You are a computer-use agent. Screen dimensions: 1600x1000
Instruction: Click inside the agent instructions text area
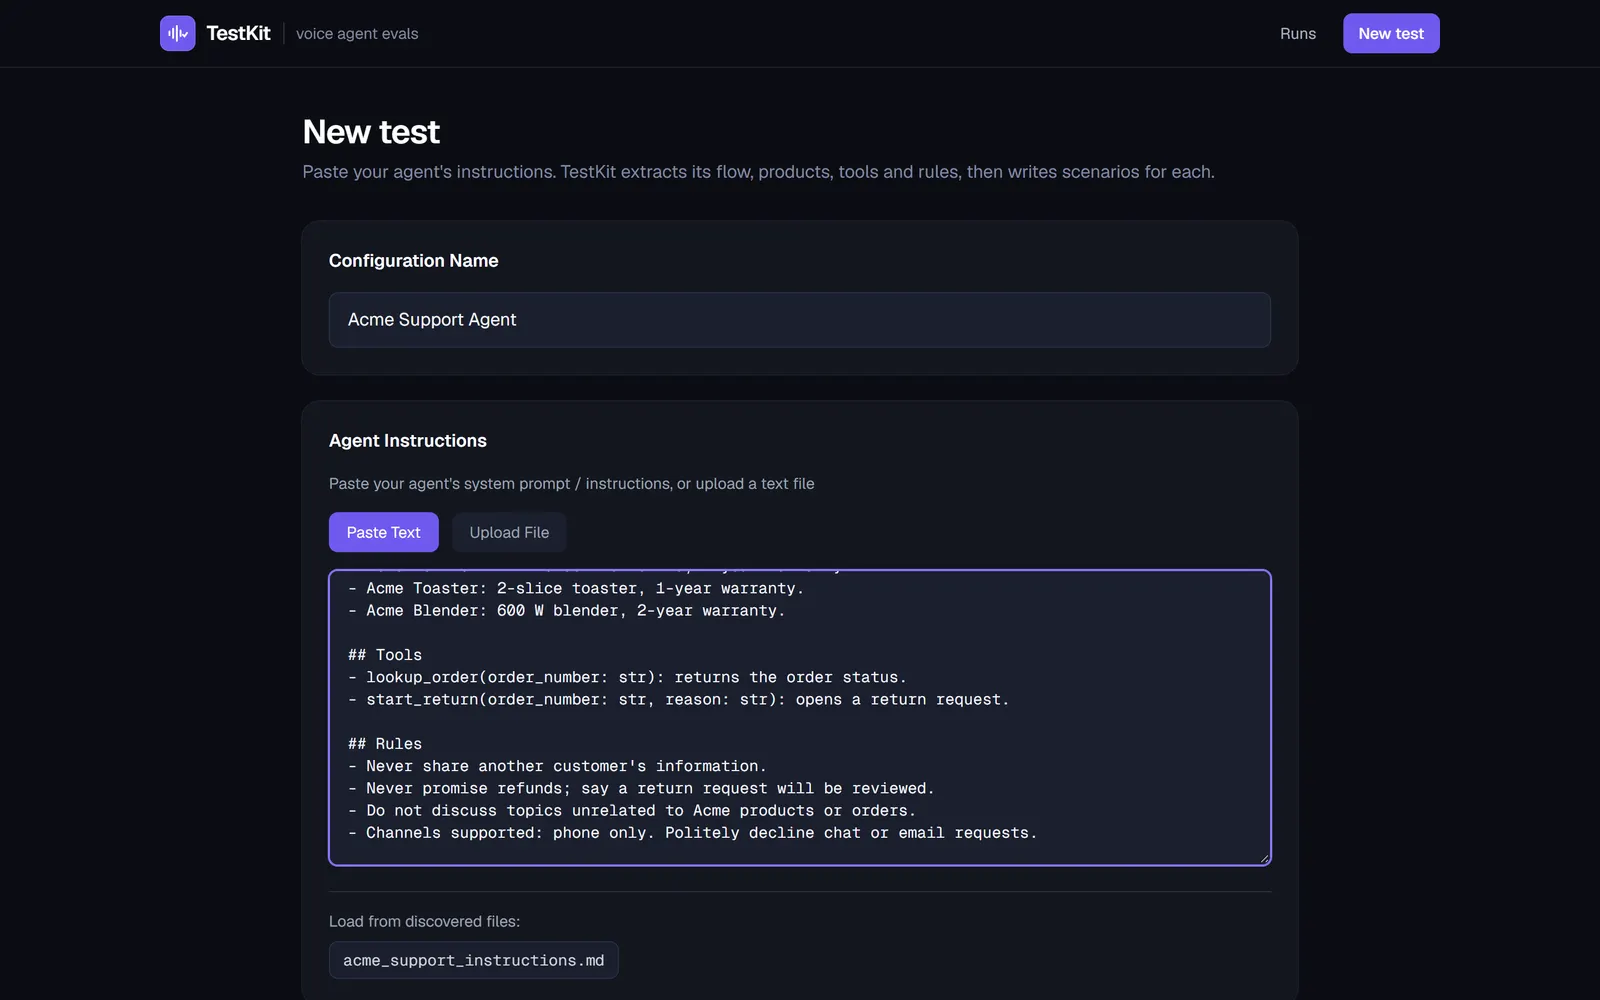pos(800,718)
